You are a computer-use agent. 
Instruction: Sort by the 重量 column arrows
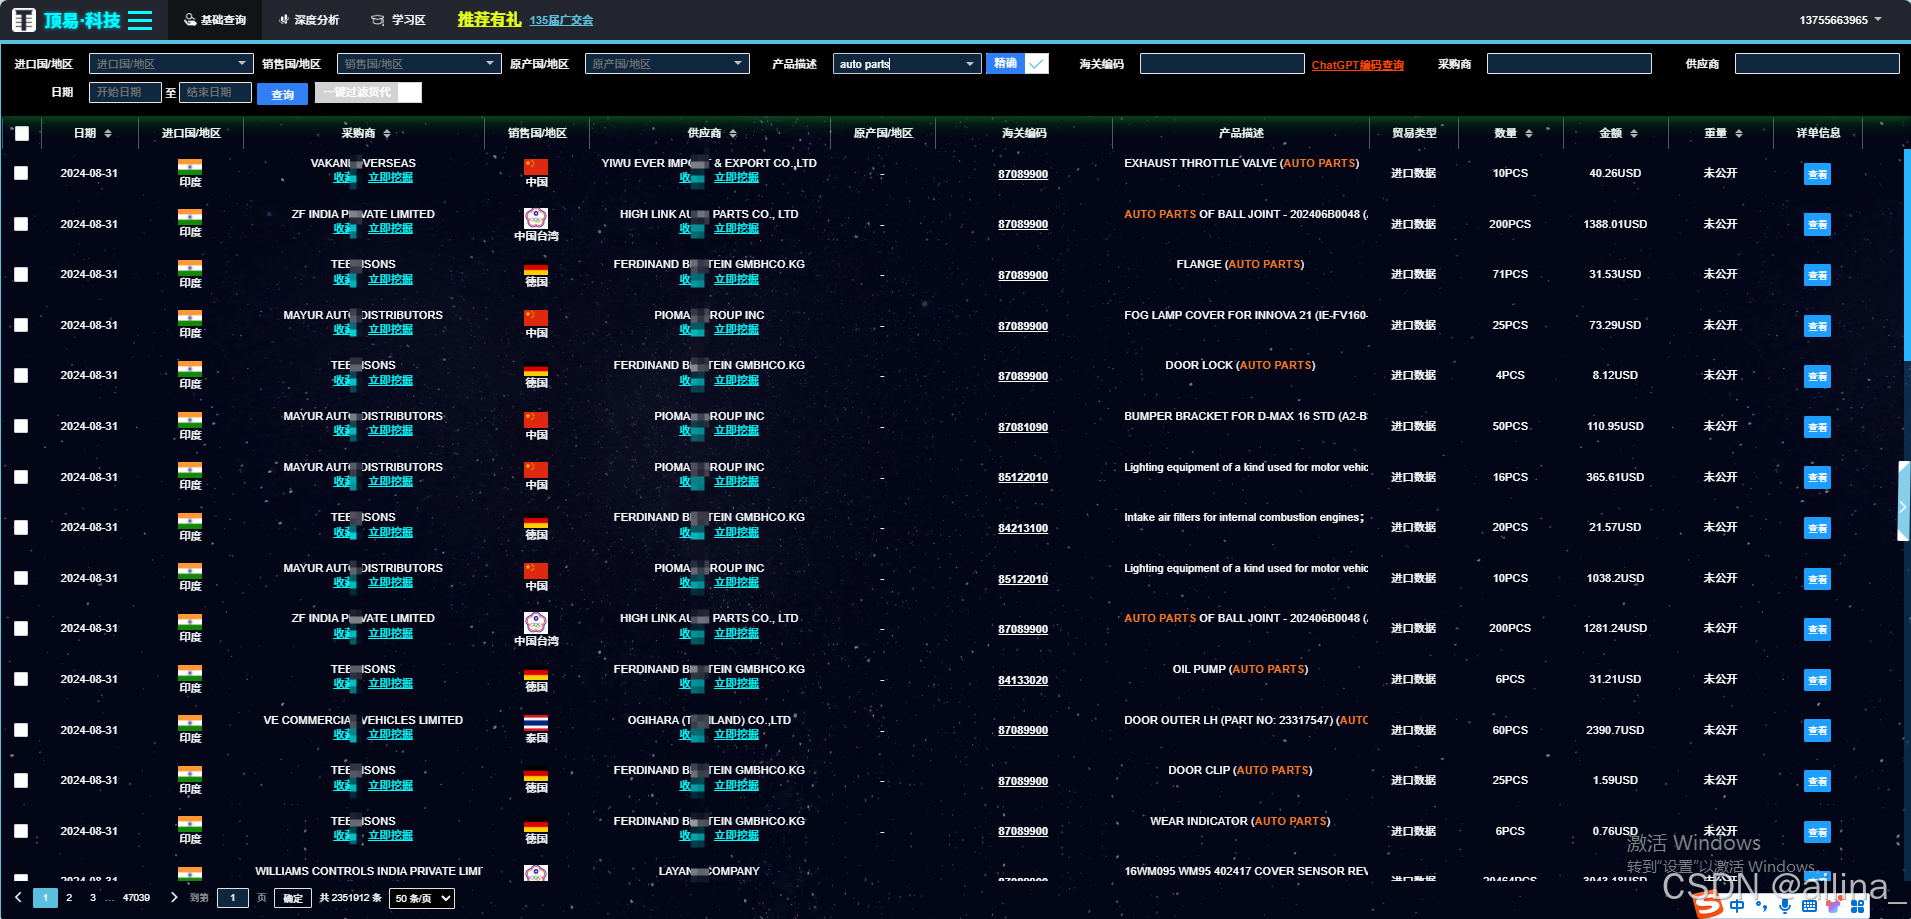click(x=1739, y=133)
